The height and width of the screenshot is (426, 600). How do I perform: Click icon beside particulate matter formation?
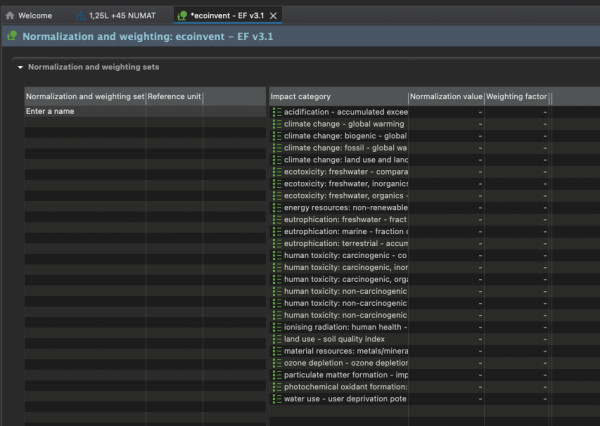(x=277, y=375)
